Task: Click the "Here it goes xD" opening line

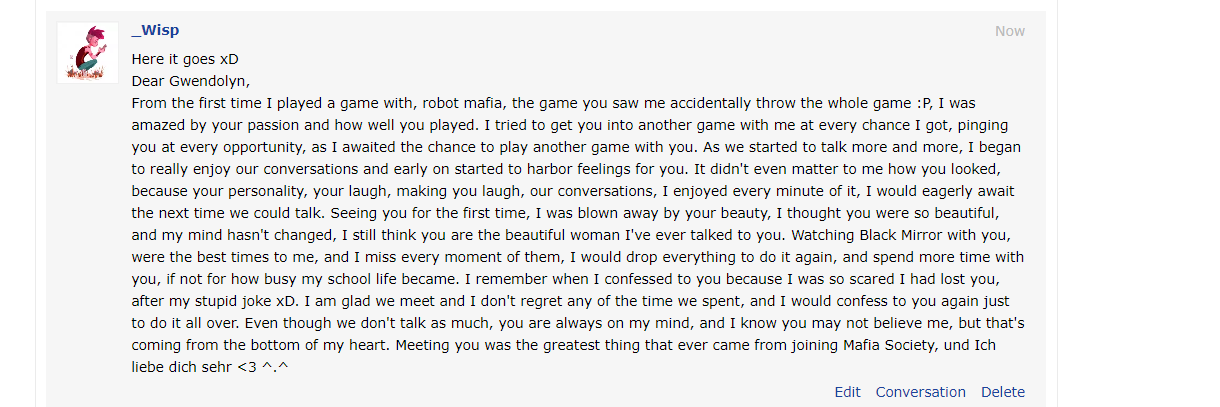Action: click(x=185, y=59)
